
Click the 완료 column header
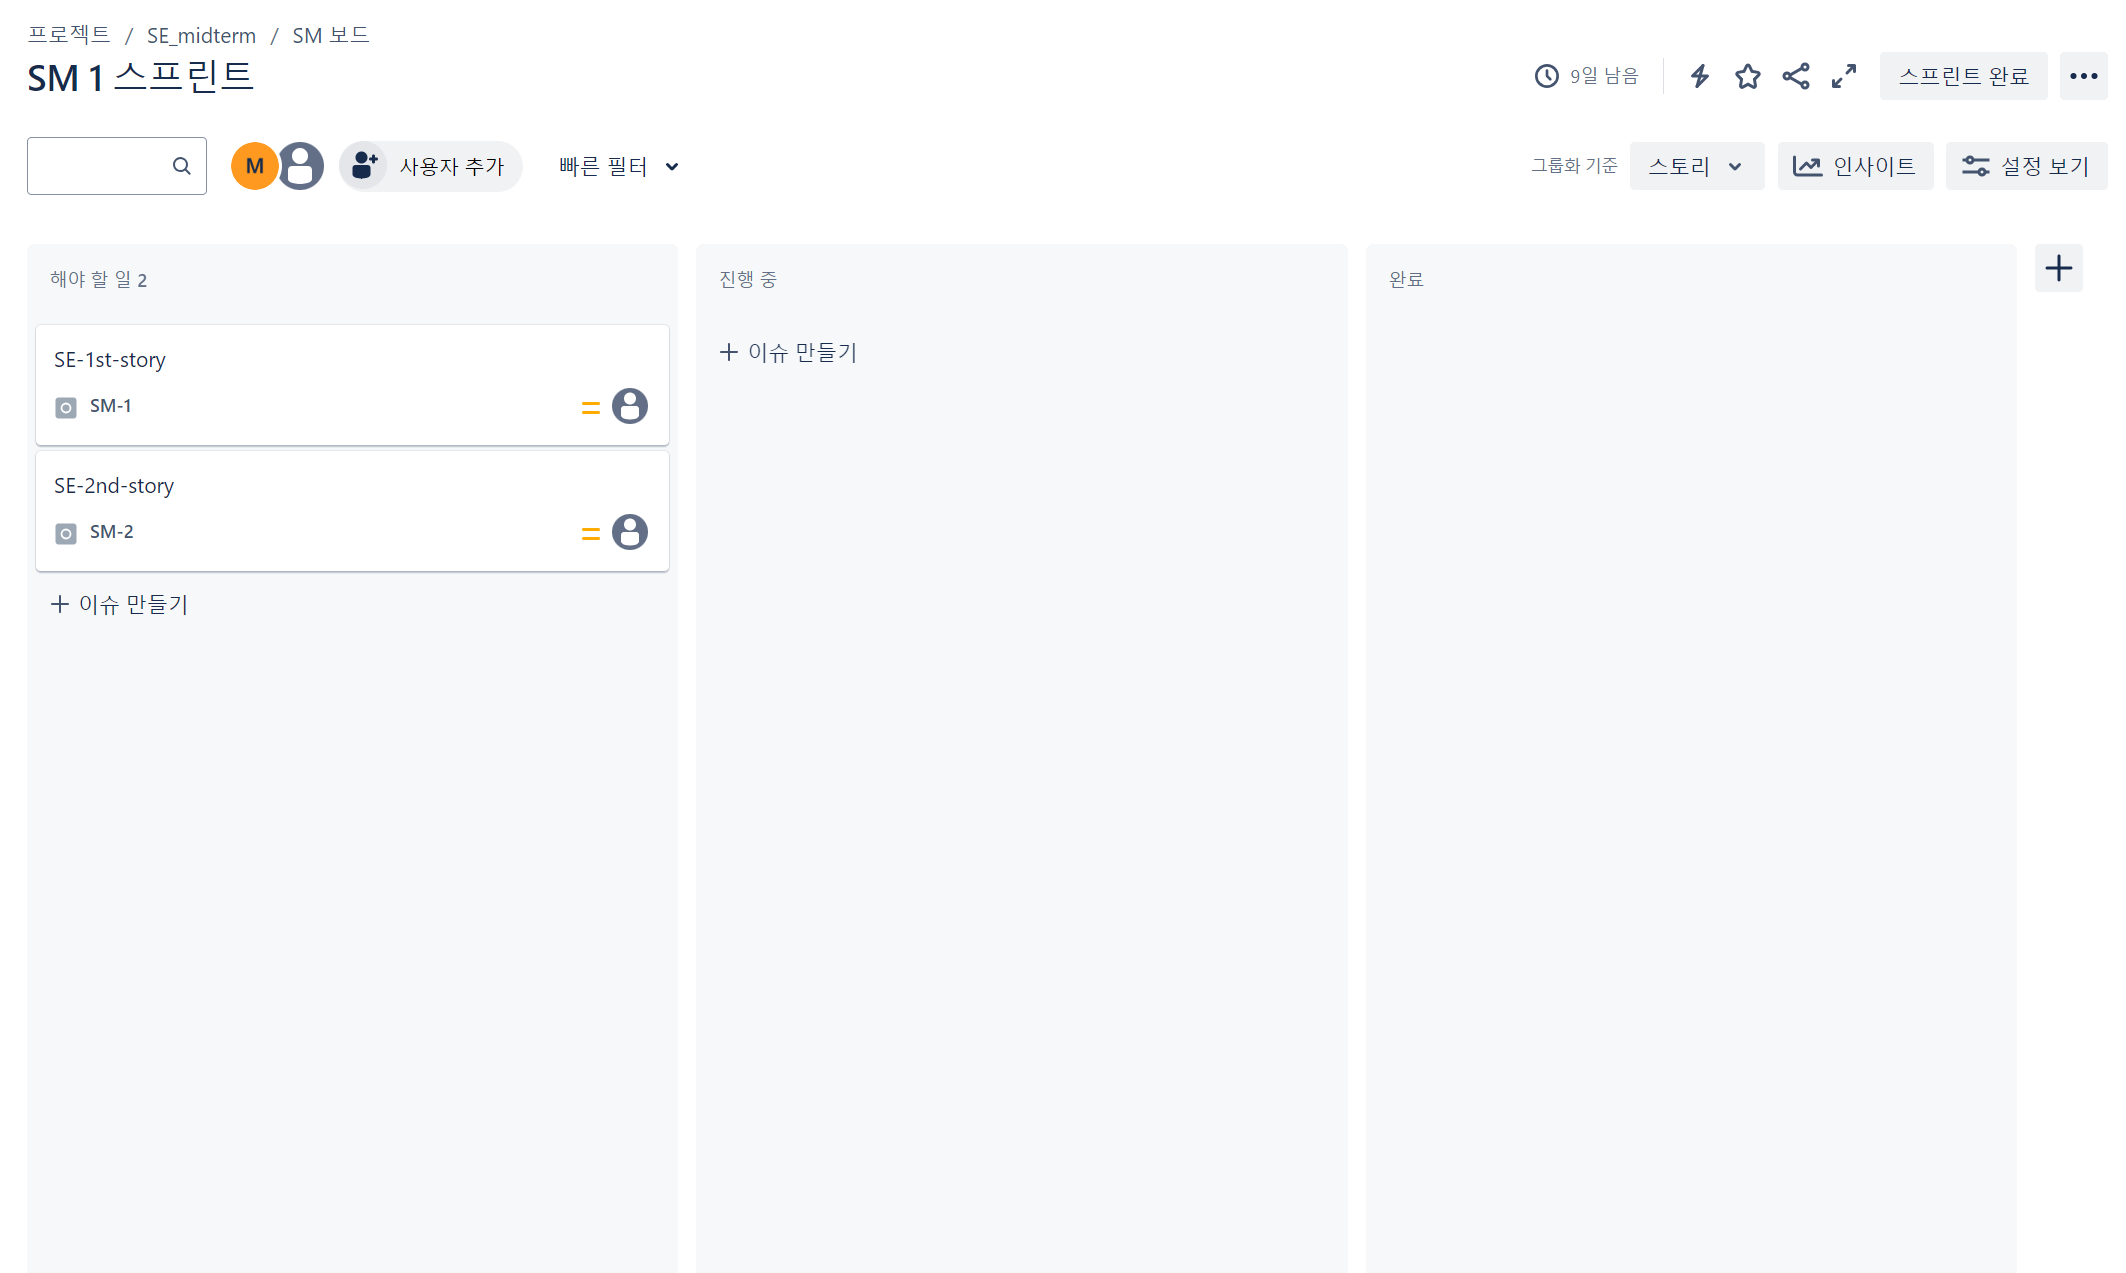1405,279
